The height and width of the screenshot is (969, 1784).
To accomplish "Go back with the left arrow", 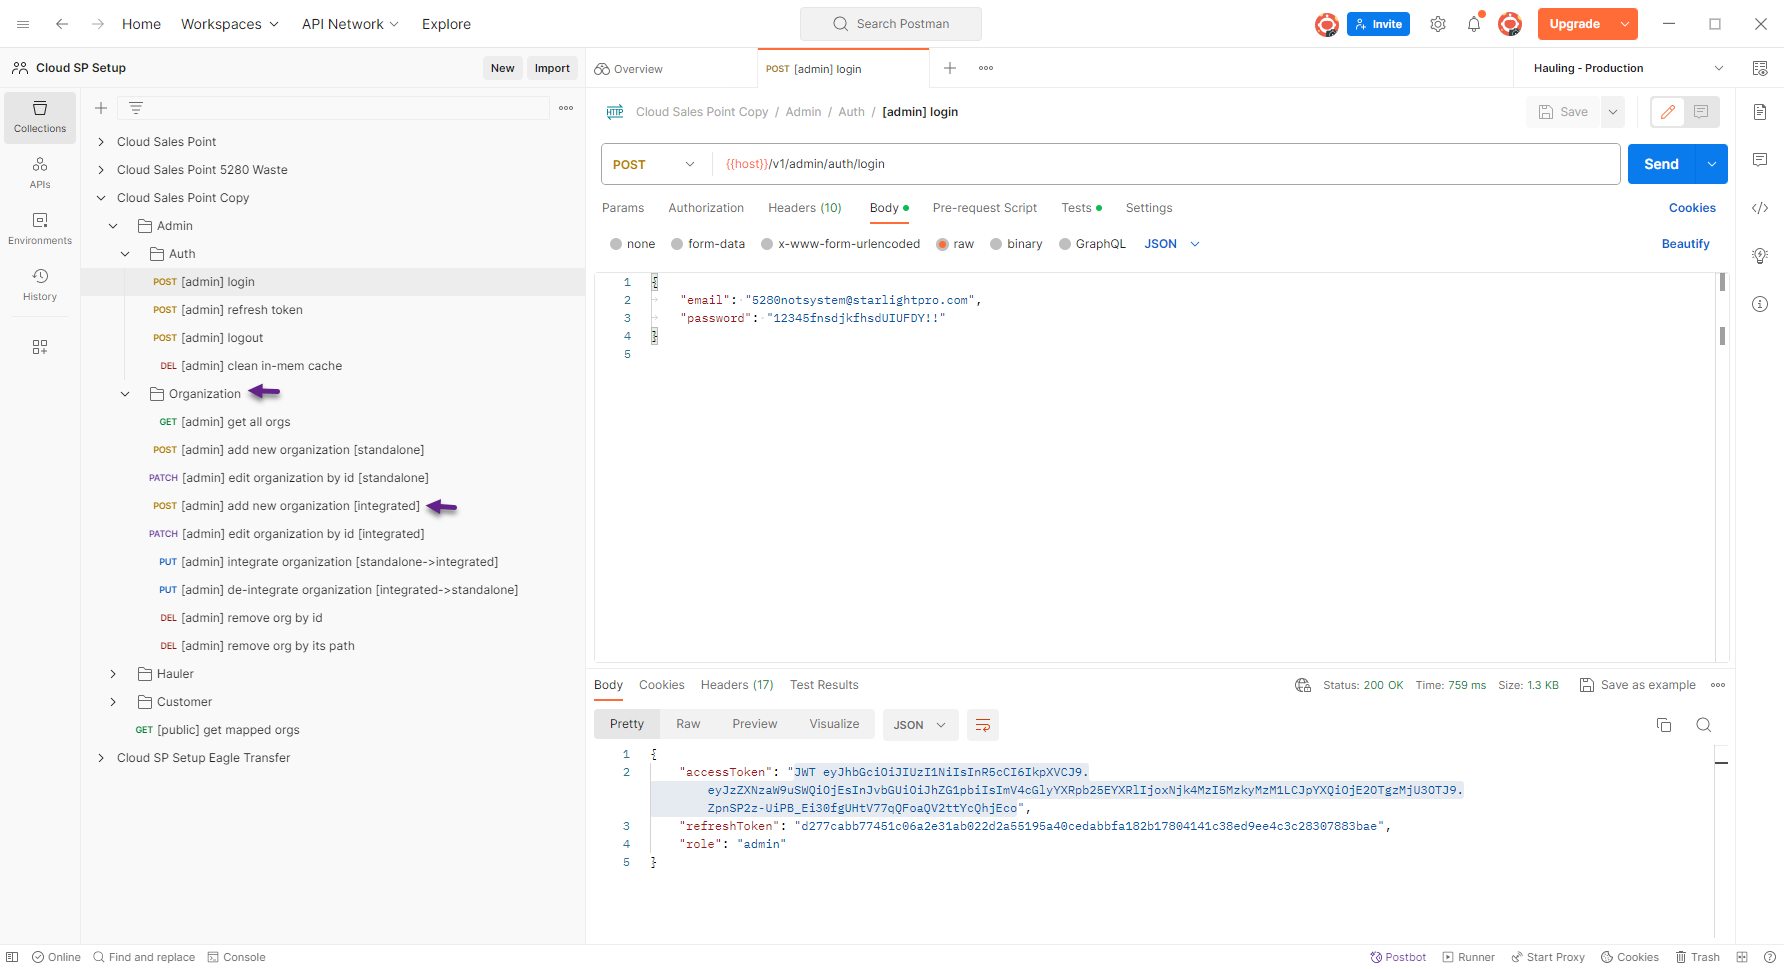I will tap(62, 24).
